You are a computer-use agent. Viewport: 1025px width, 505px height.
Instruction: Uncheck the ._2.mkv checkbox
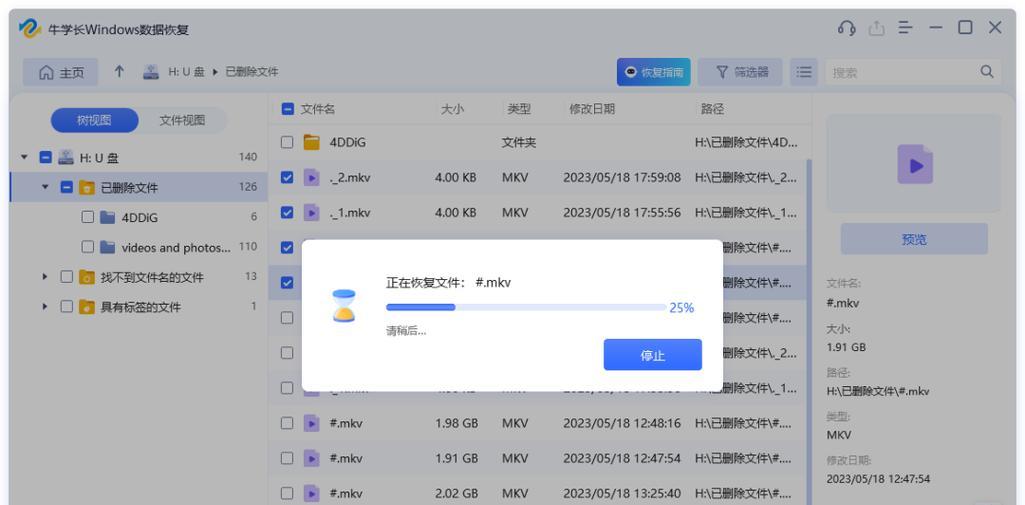tap(287, 177)
